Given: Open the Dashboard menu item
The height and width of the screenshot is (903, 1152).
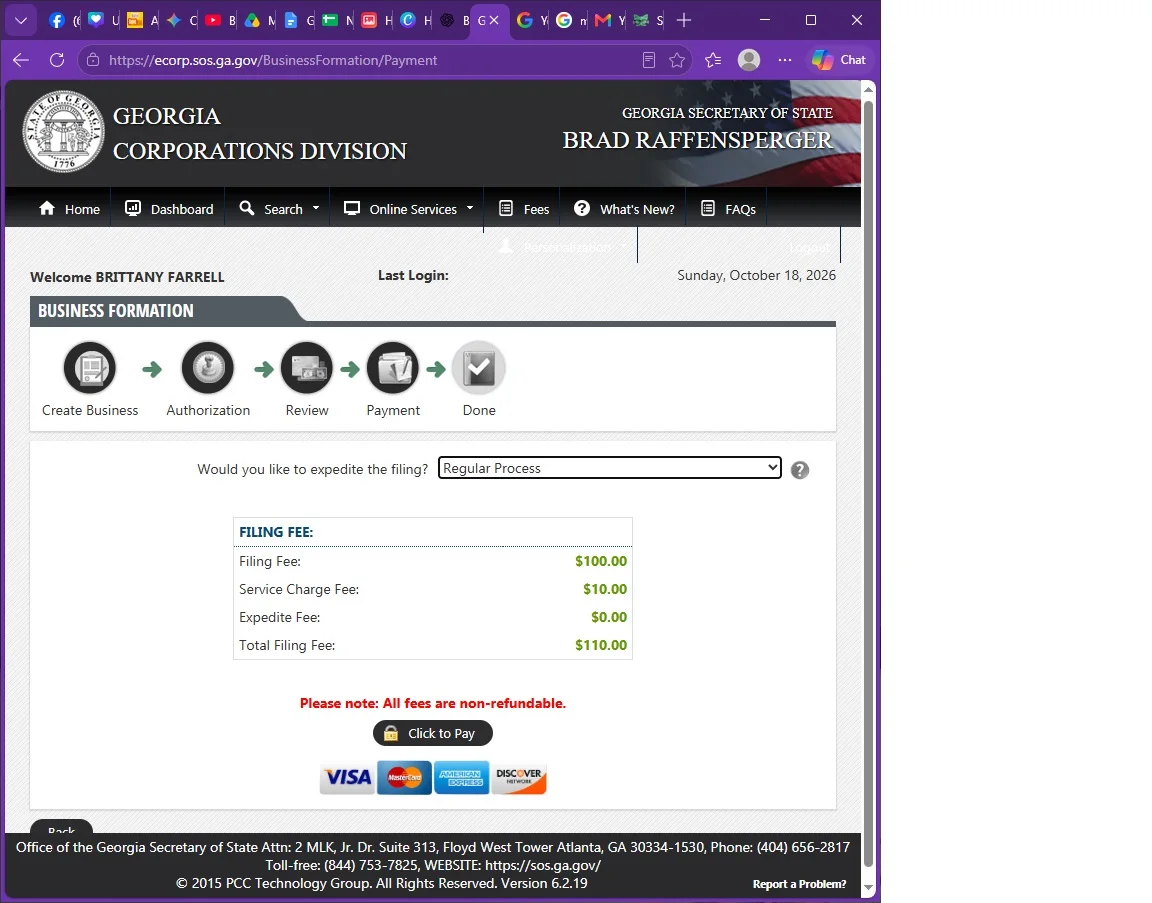Looking at the screenshot, I should click(169, 209).
